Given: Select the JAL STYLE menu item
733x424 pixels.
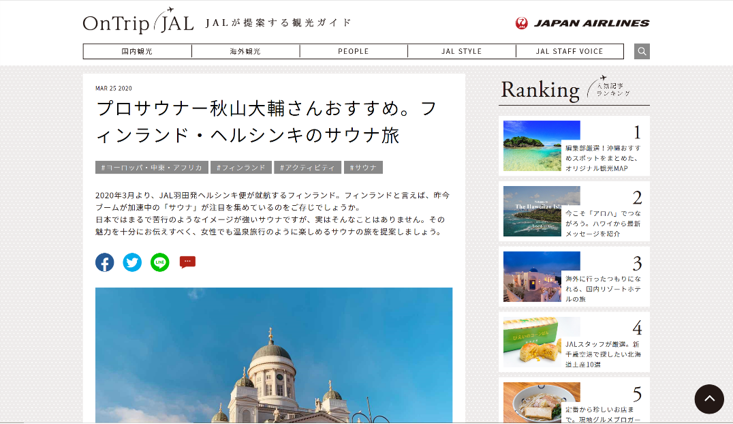Looking at the screenshot, I should click(461, 51).
